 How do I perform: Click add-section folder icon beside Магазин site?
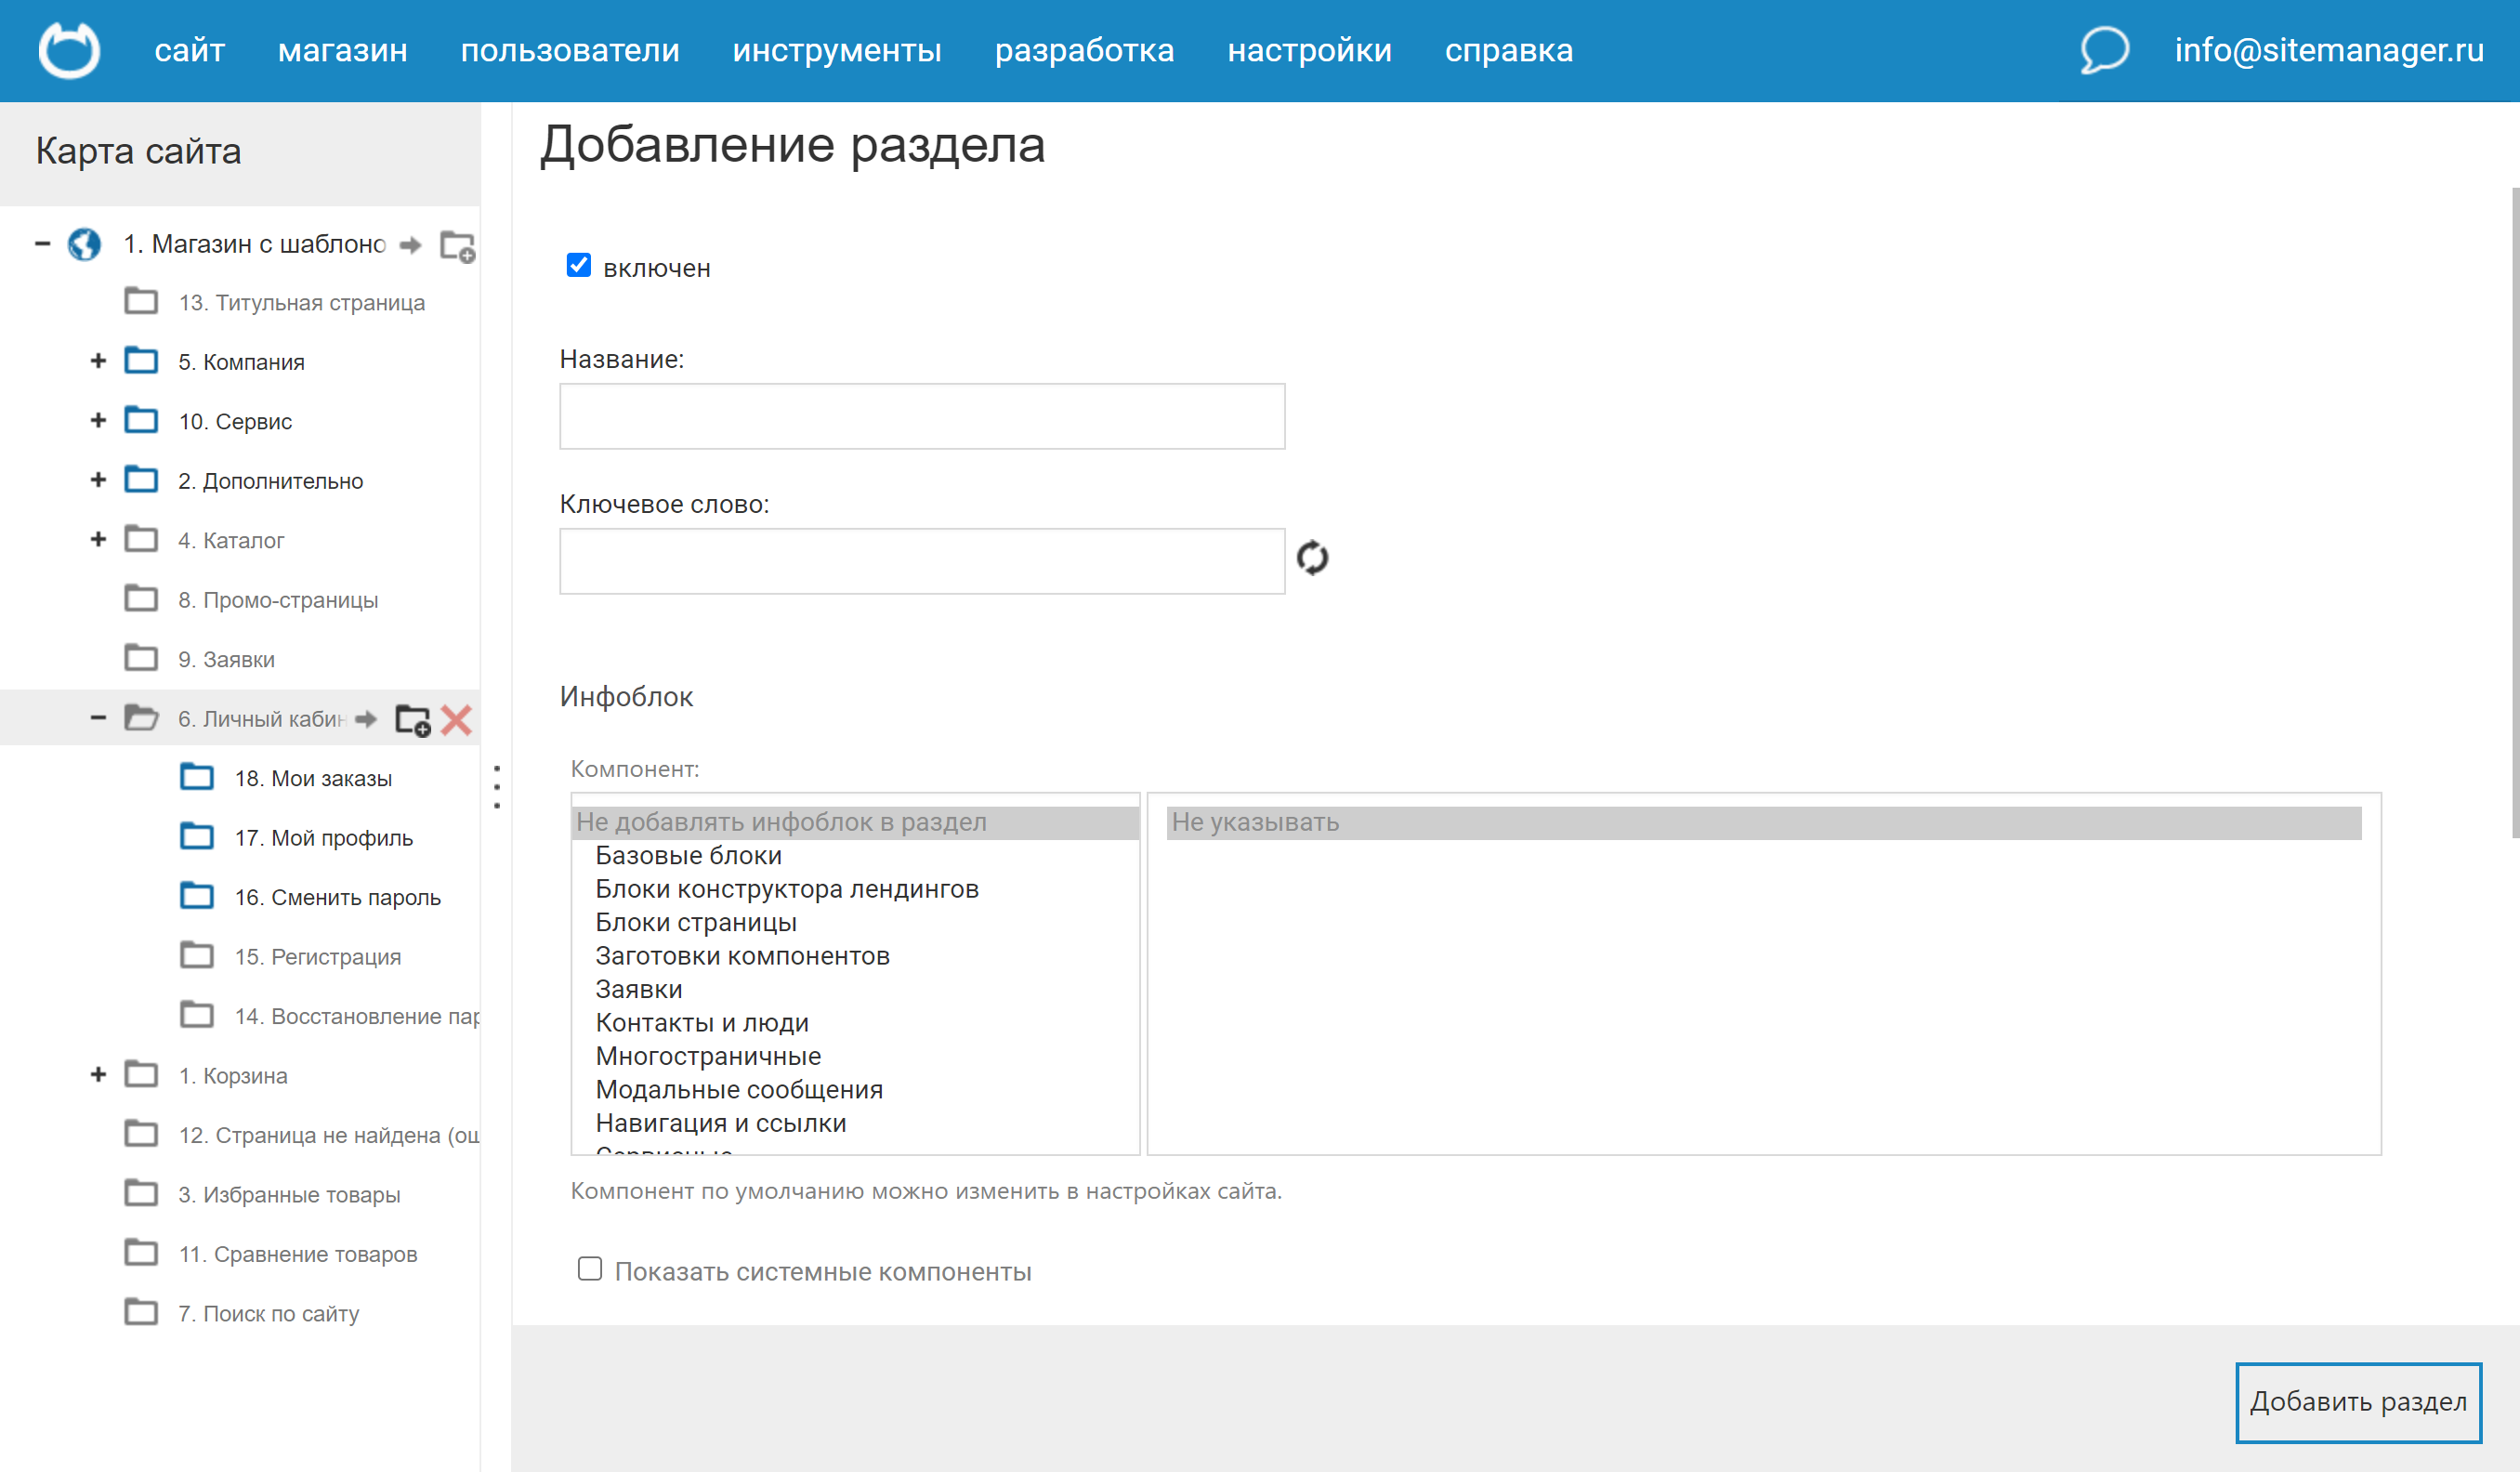pos(458,246)
